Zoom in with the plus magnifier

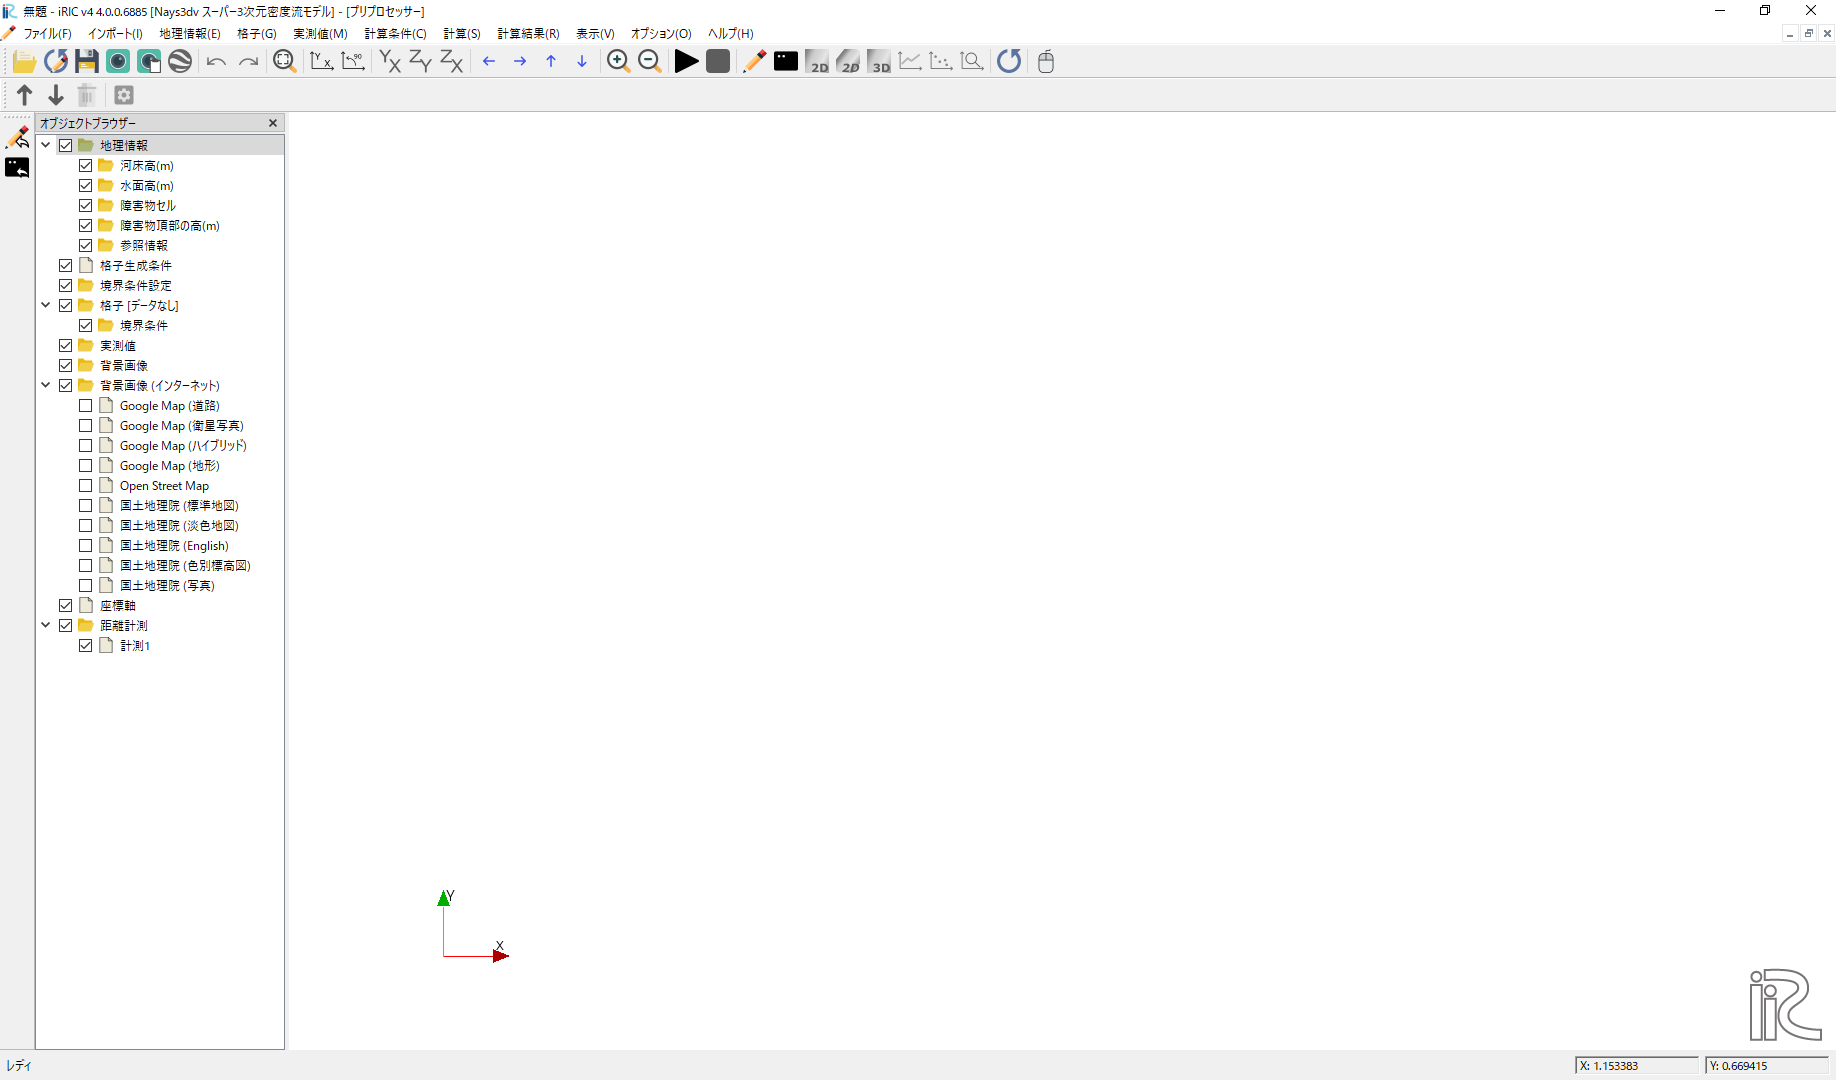tap(619, 62)
